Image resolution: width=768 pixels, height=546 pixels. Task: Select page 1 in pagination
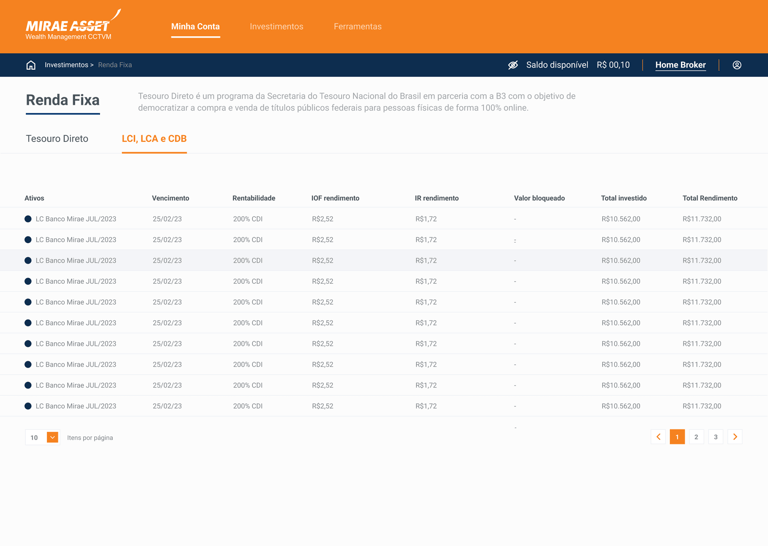(677, 437)
